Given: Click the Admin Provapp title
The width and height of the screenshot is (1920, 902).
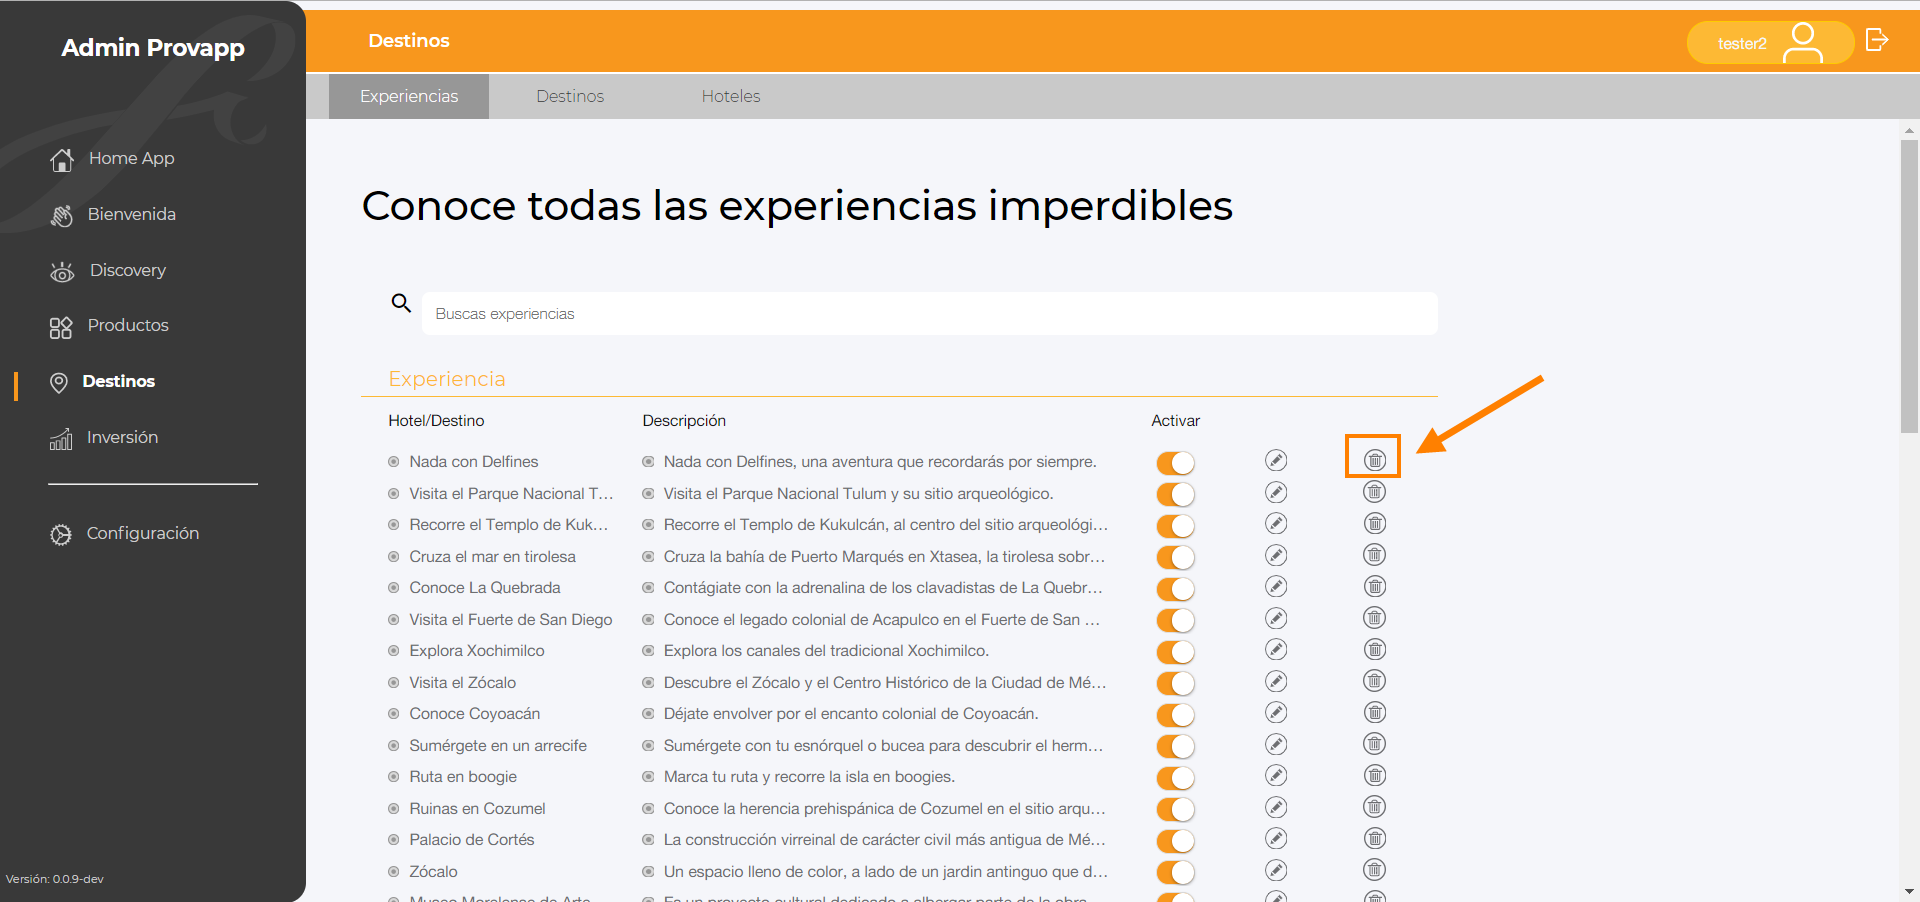Looking at the screenshot, I should (x=153, y=48).
